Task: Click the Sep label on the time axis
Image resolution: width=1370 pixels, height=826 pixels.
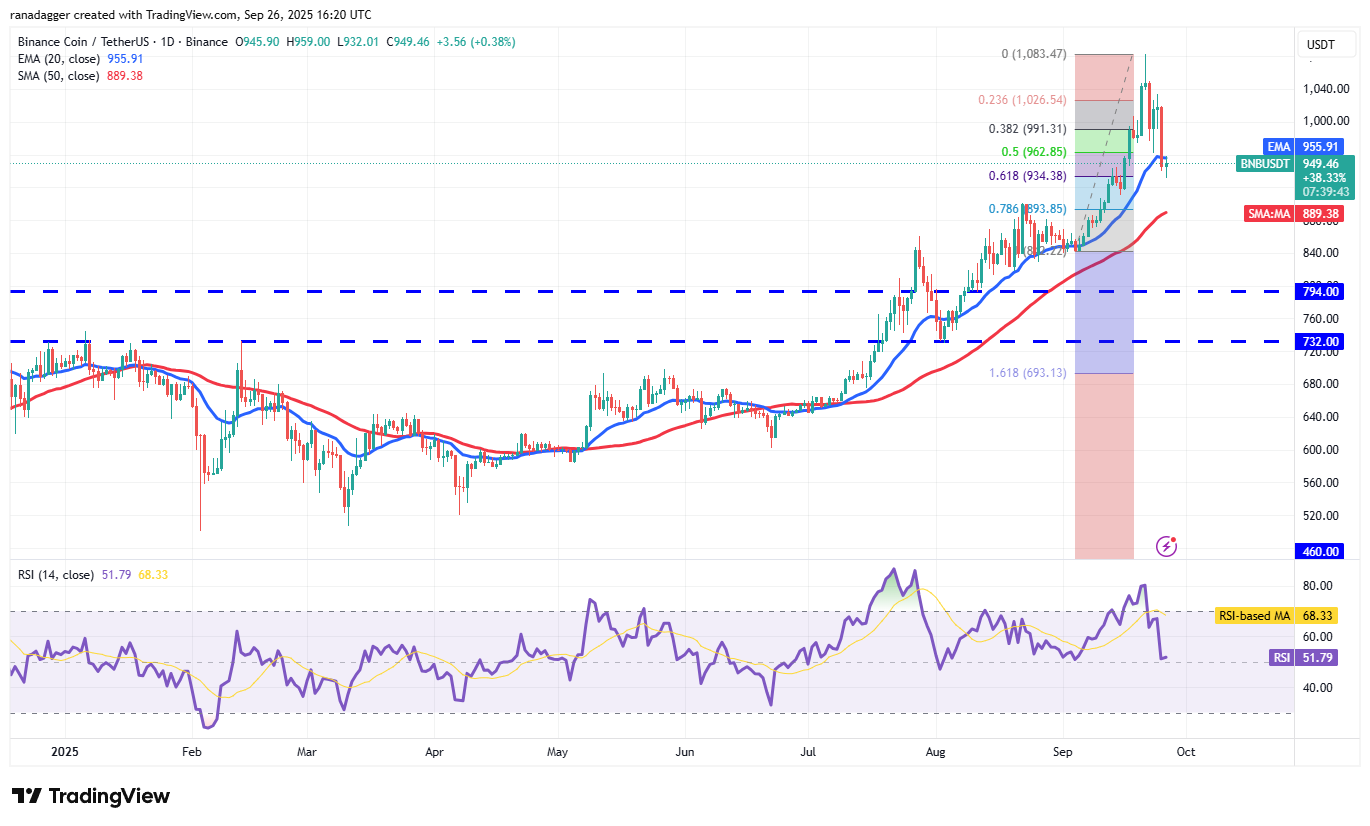Action: [x=1064, y=750]
